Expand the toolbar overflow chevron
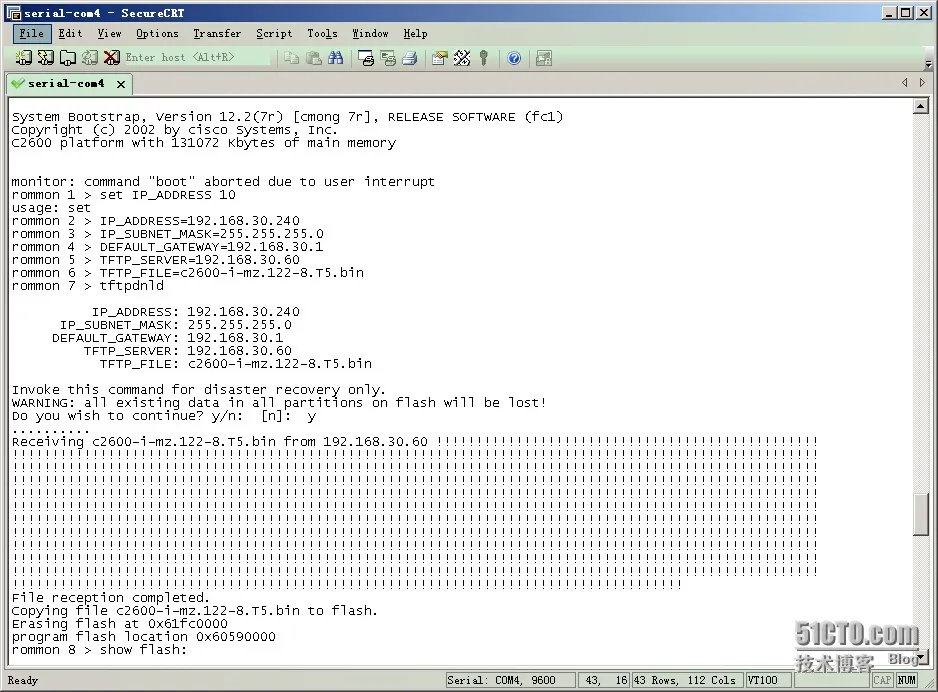 click(x=928, y=63)
